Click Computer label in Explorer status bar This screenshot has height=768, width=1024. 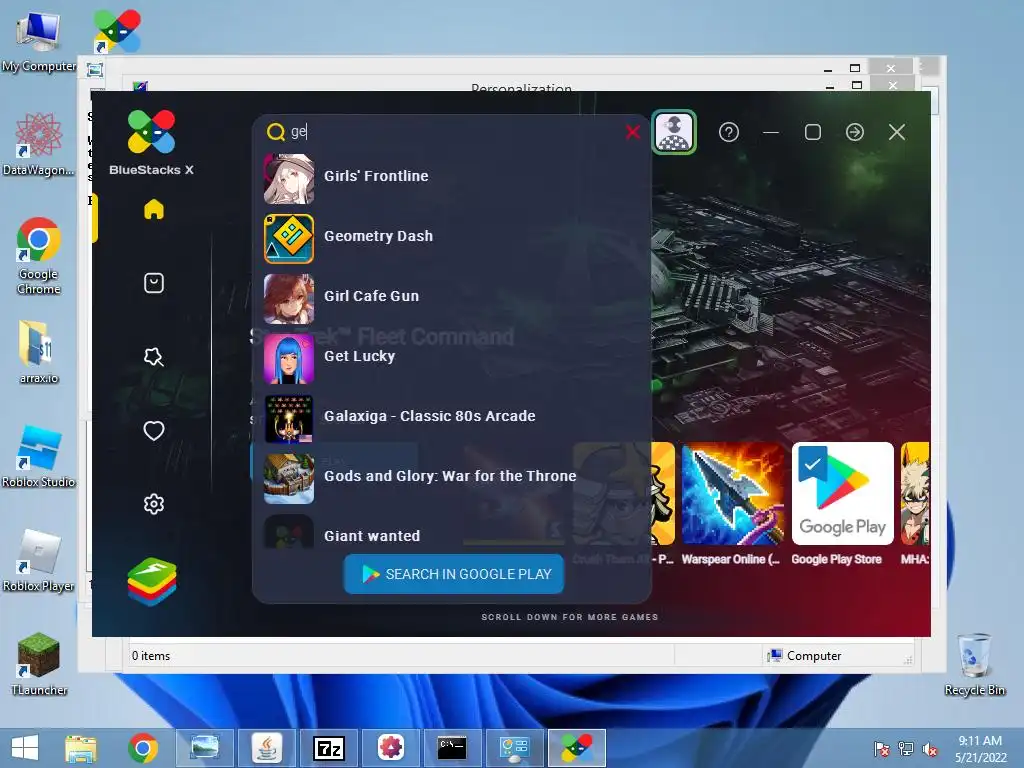[814, 656]
